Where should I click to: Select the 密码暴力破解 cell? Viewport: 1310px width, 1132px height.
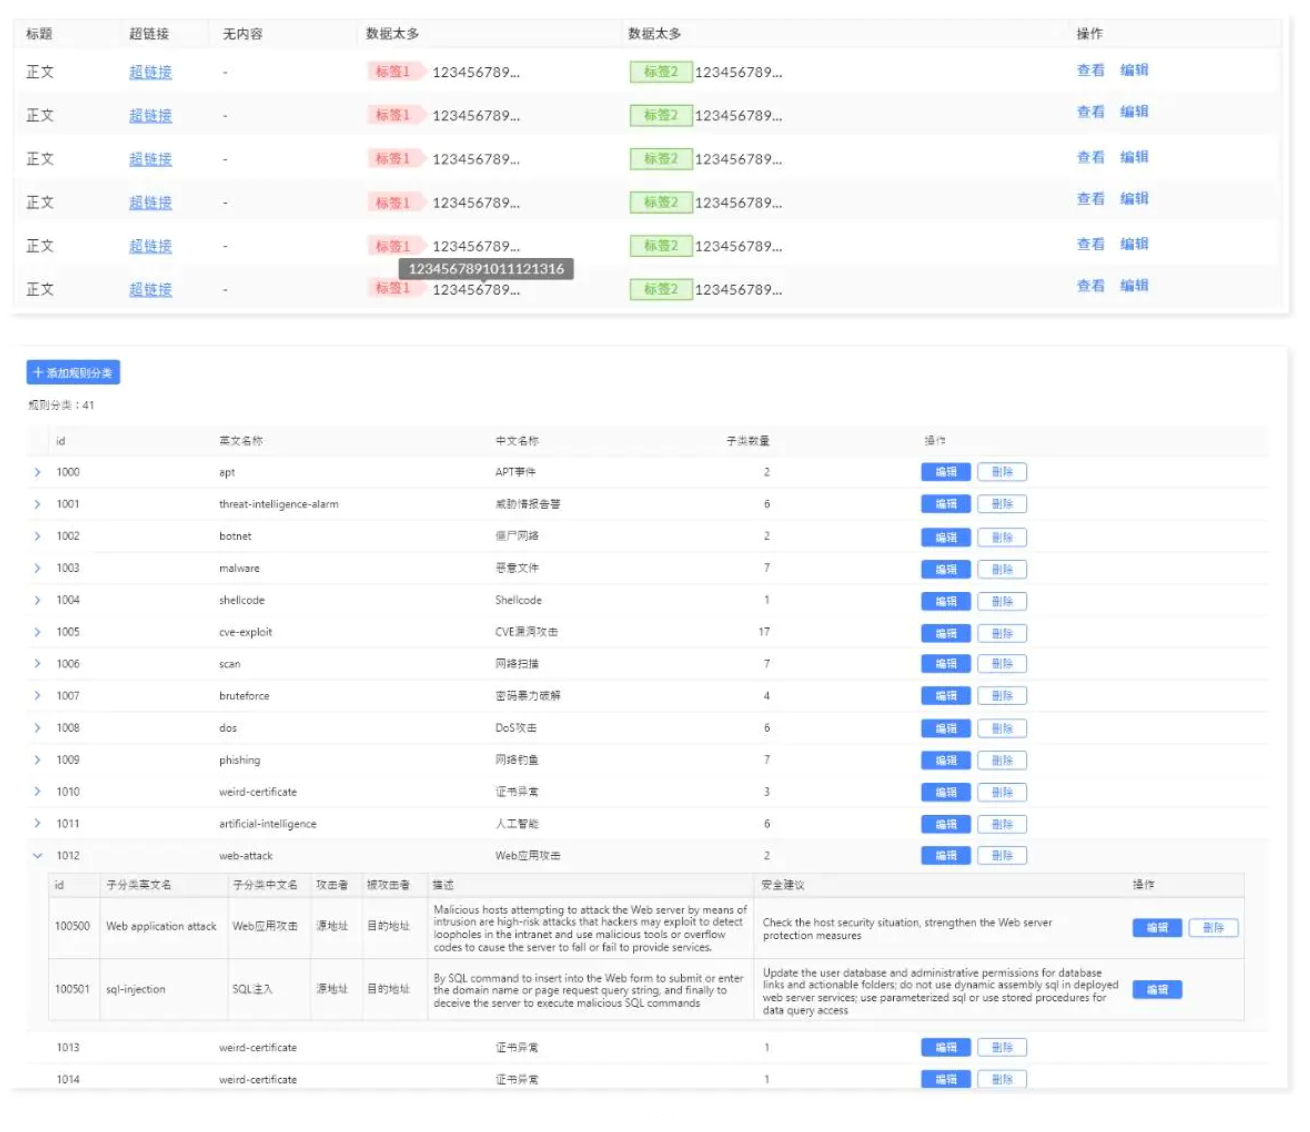click(528, 696)
